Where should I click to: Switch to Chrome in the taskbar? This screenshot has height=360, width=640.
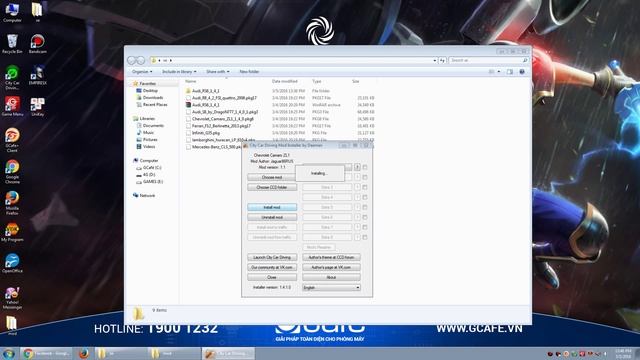pyautogui.click(x=47, y=353)
